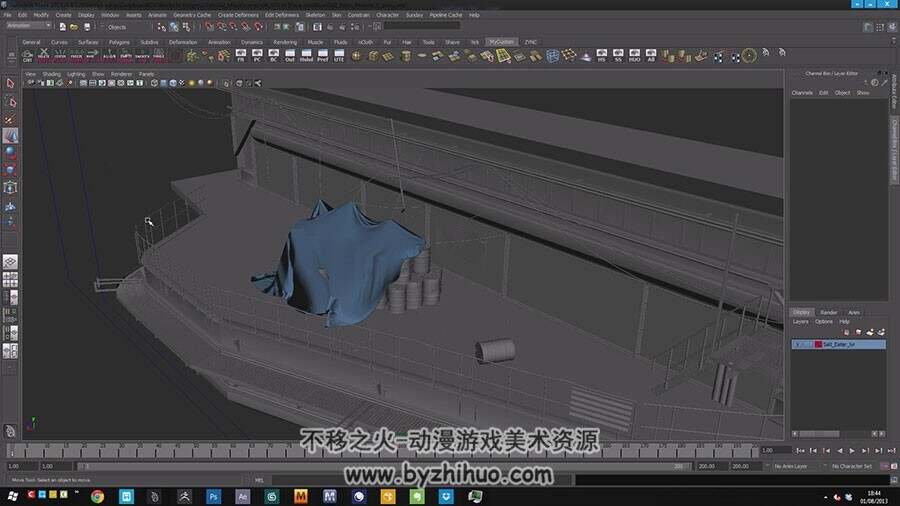This screenshot has width=900, height=506.
Task: Go to end of playback range
Action: click(891, 451)
